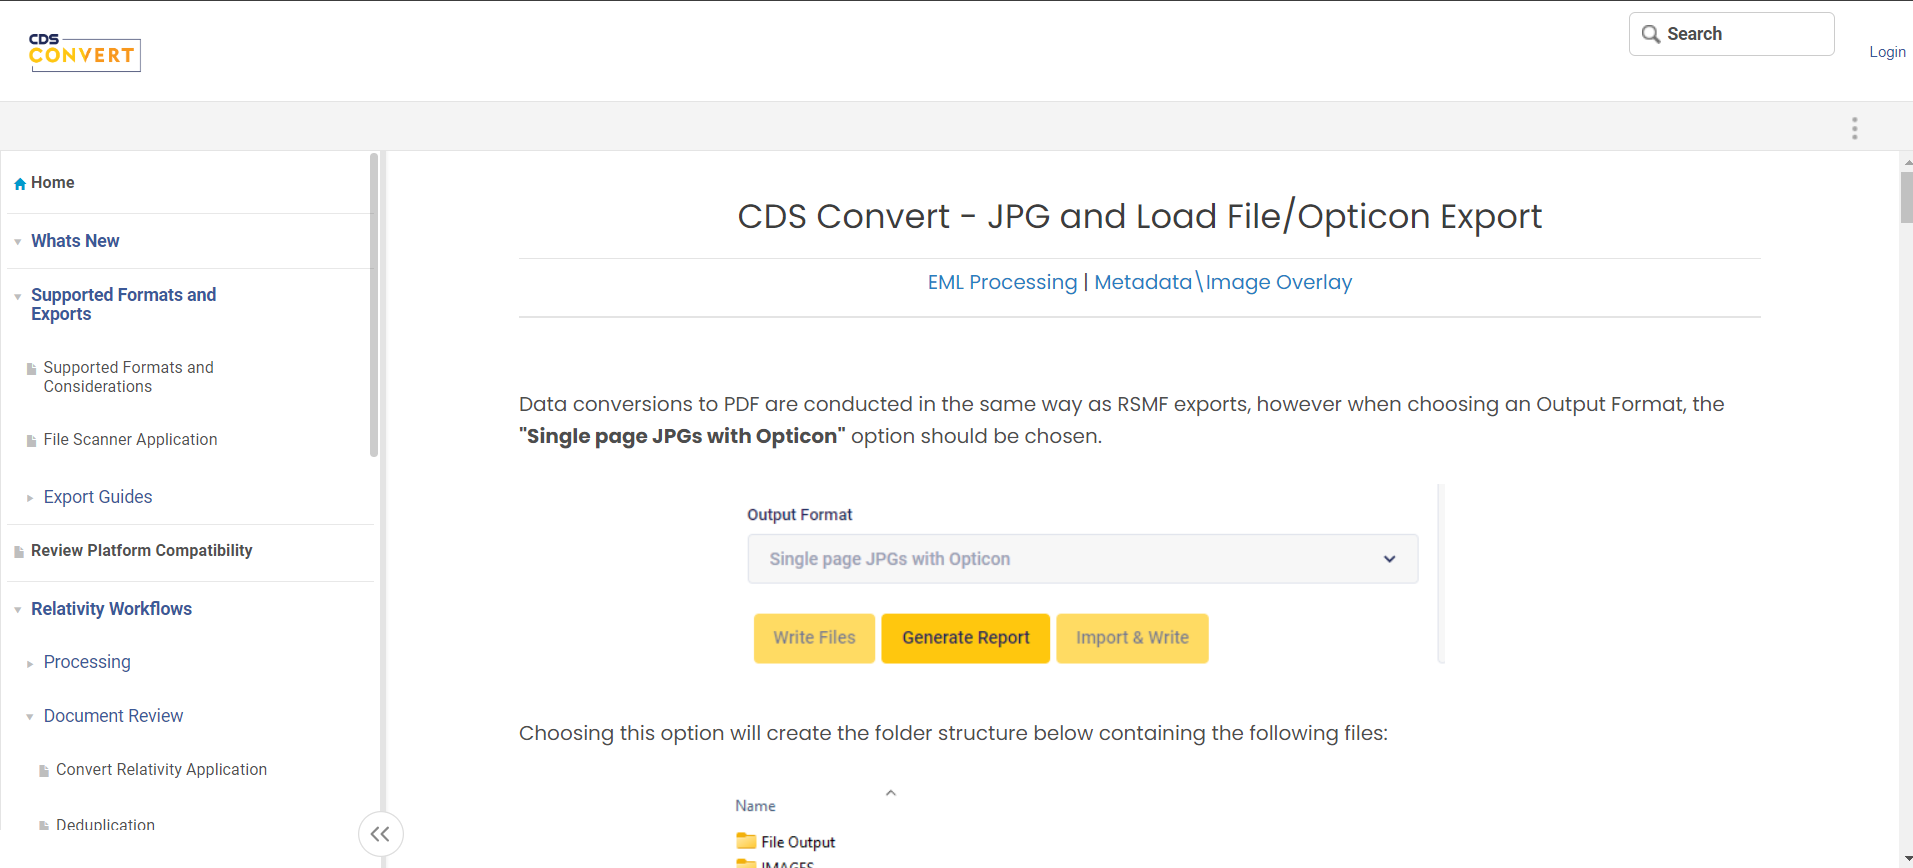Click page icon beside Supported Formats and Considerations
Viewport: 1913px width, 868px height.
click(32, 369)
